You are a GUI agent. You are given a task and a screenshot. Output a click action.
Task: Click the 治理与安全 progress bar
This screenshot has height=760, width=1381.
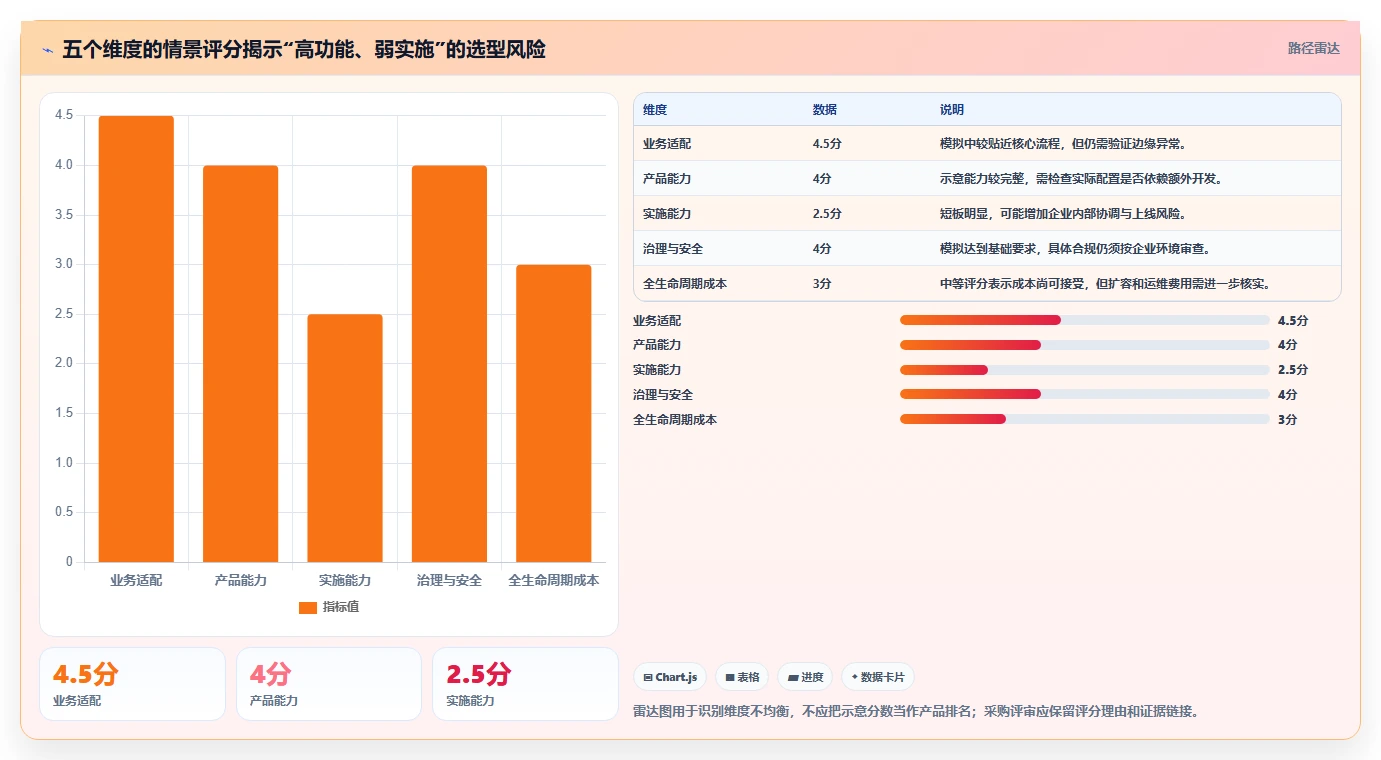point(1084,394)
